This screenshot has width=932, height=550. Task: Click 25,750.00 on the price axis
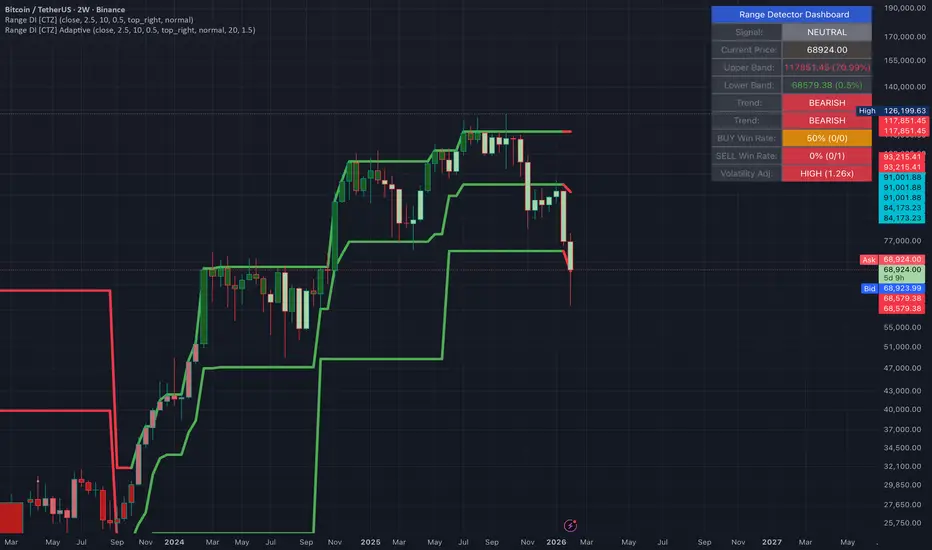point(902,523)
